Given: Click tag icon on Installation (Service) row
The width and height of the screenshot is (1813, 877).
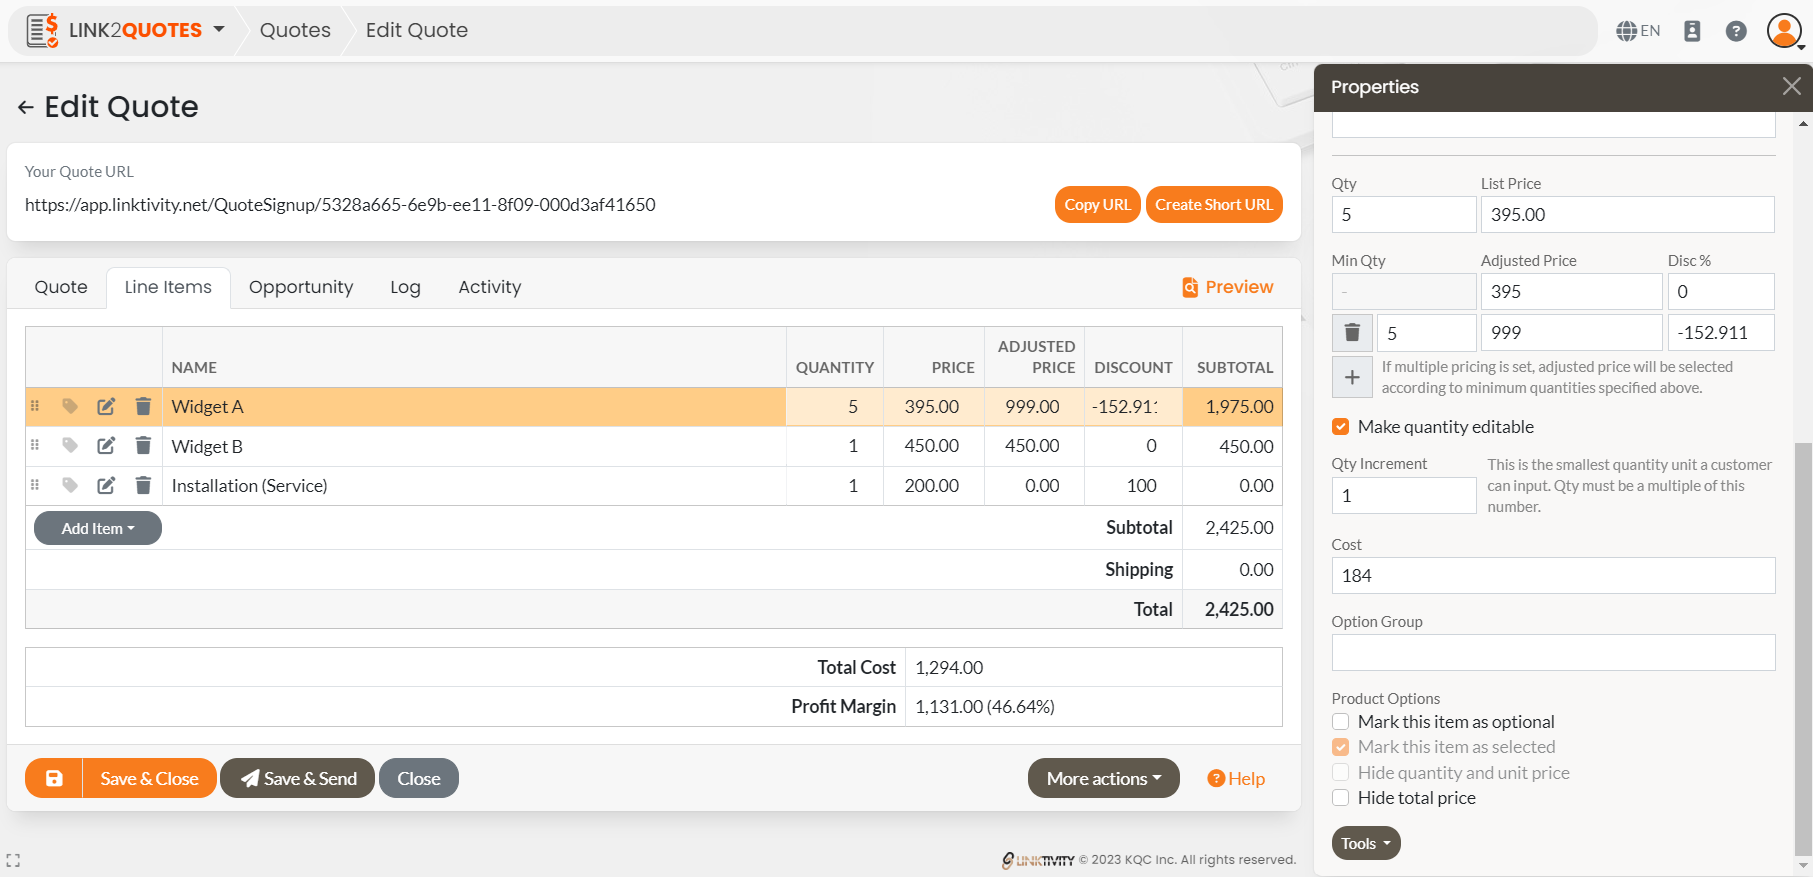Looking at the screenshot, I should (70, 485).
